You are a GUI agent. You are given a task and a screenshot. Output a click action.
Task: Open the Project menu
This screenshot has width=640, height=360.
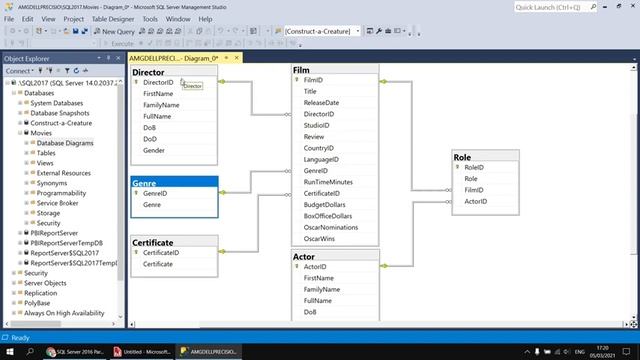tap(73, 19)
